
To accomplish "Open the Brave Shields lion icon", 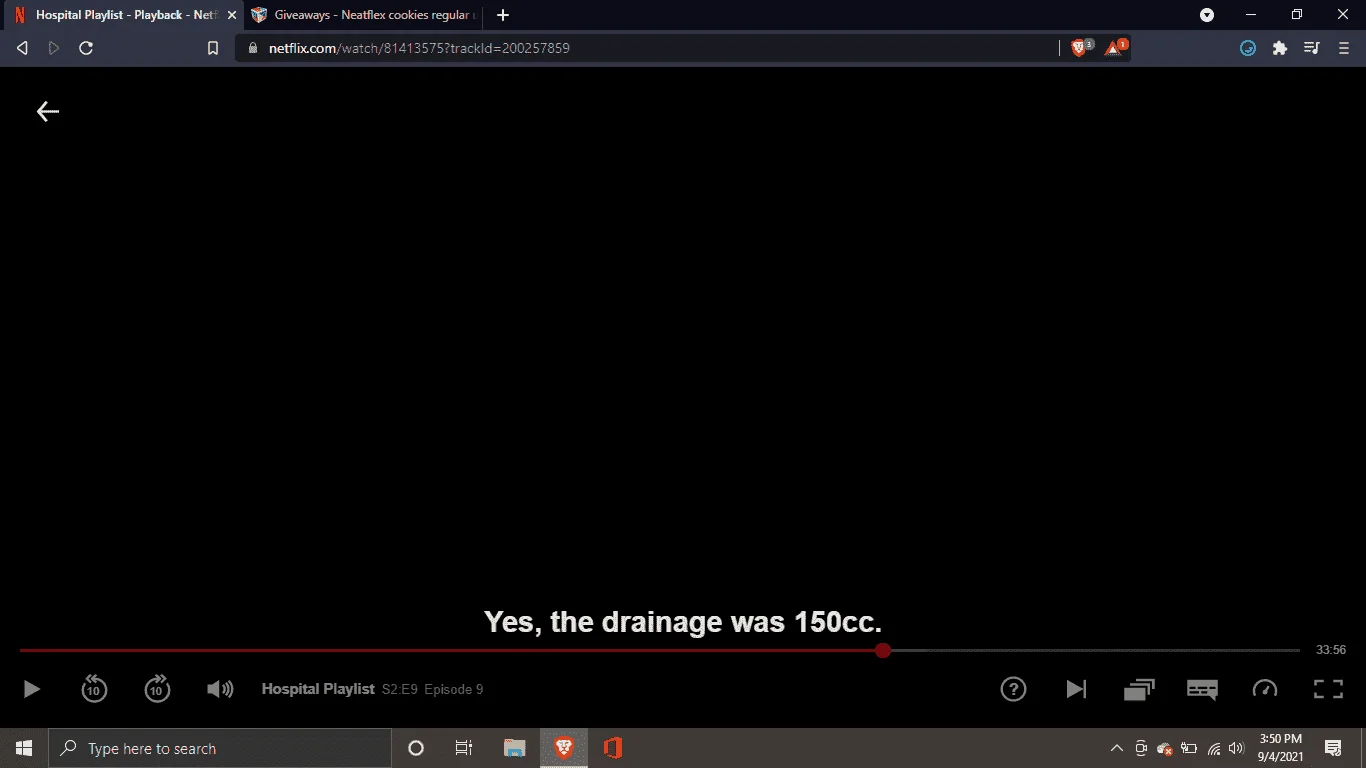I will [x=1081, y=47].
